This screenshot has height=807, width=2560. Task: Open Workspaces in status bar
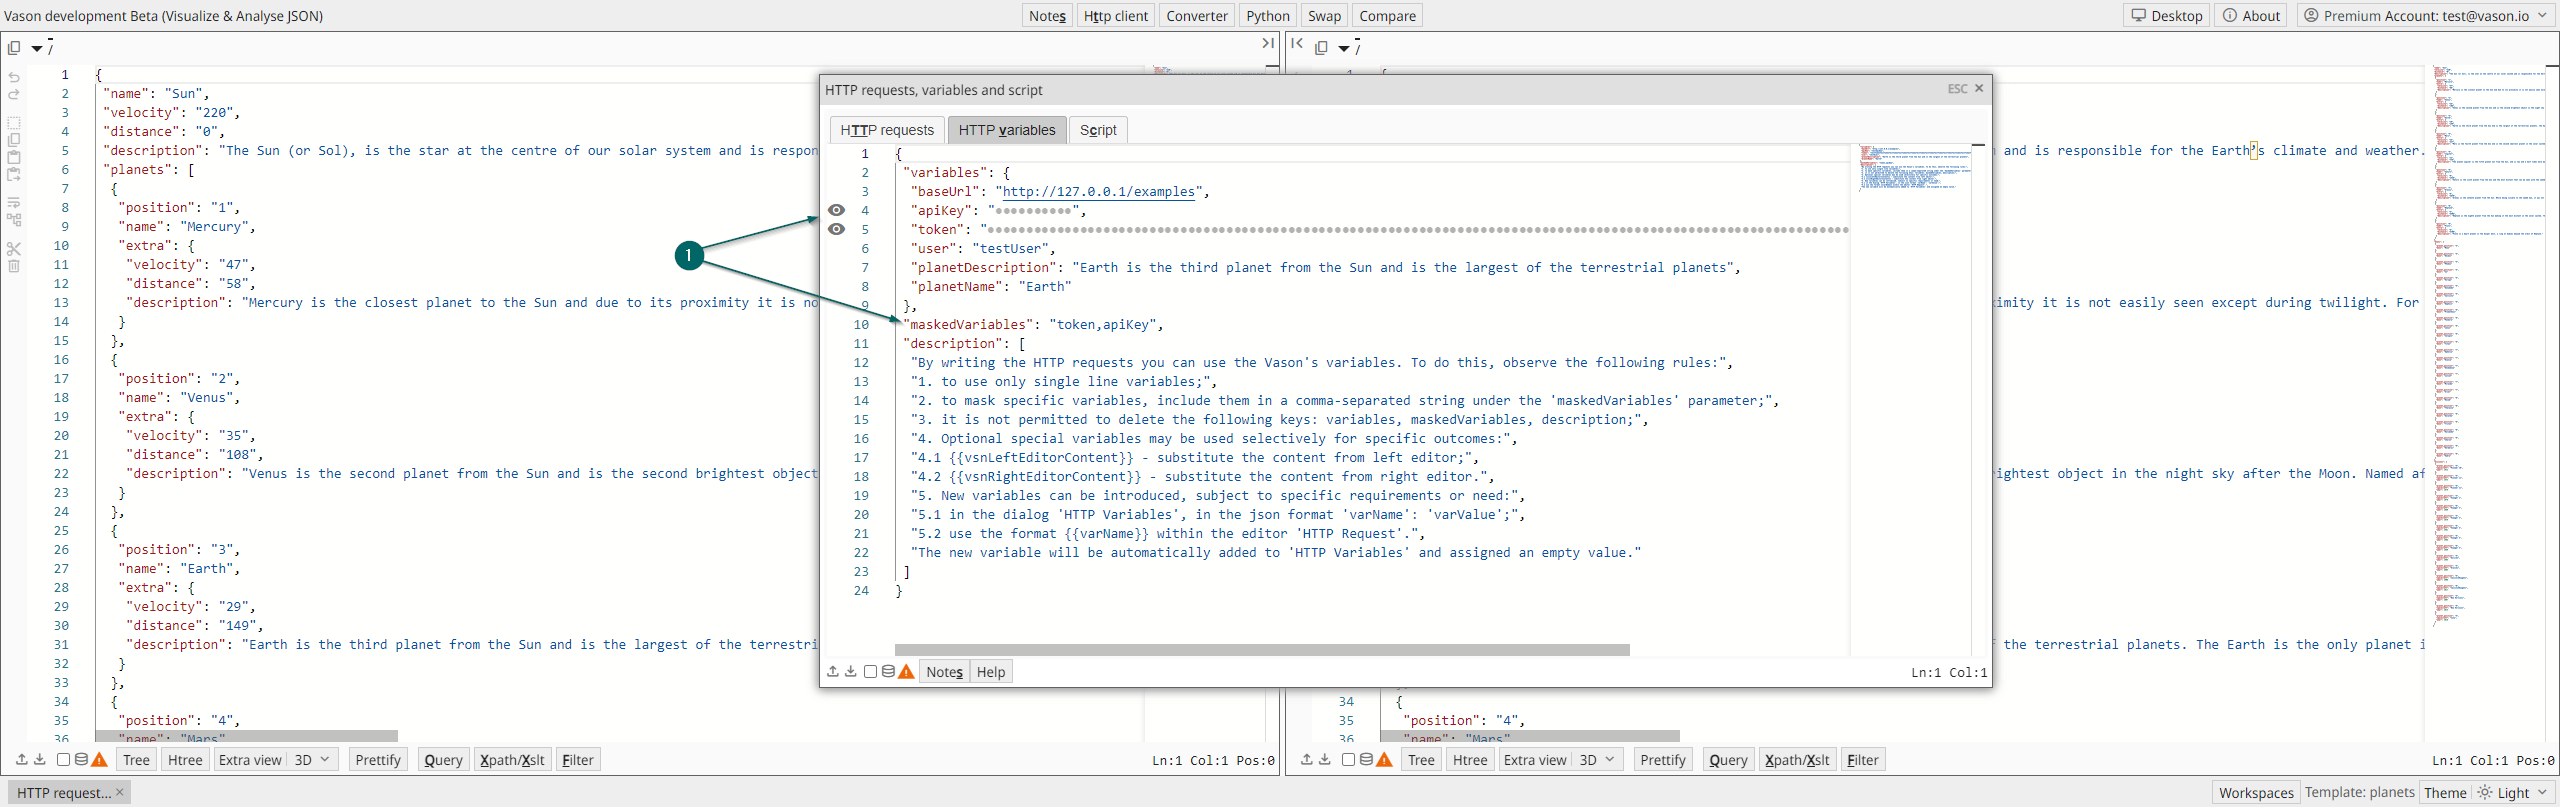point(2256,792)
